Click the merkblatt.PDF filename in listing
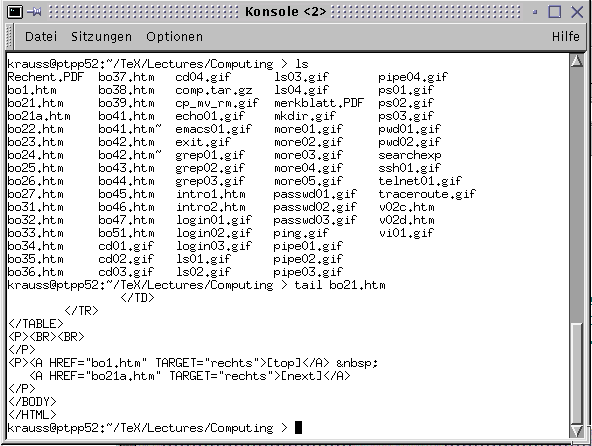Viewport: 592px width, 446px height. coord(319,103)
